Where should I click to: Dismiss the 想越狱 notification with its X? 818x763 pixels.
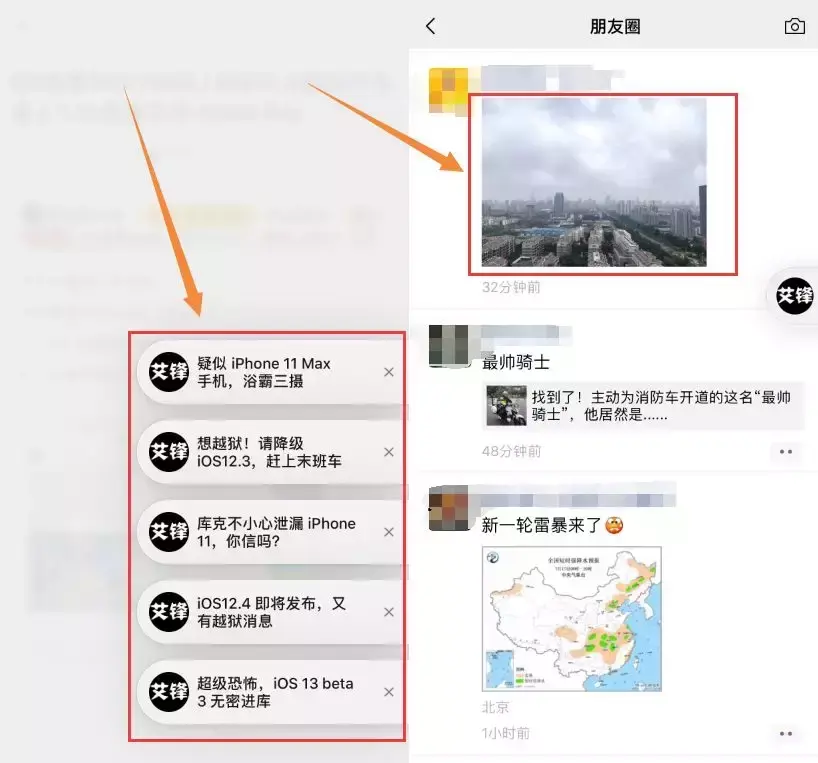tap(388, 451)
